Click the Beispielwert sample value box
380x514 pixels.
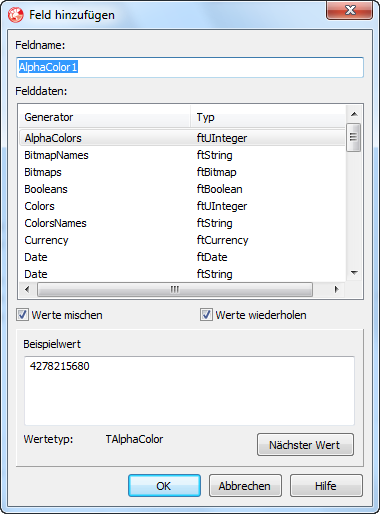tap(189, 391)
